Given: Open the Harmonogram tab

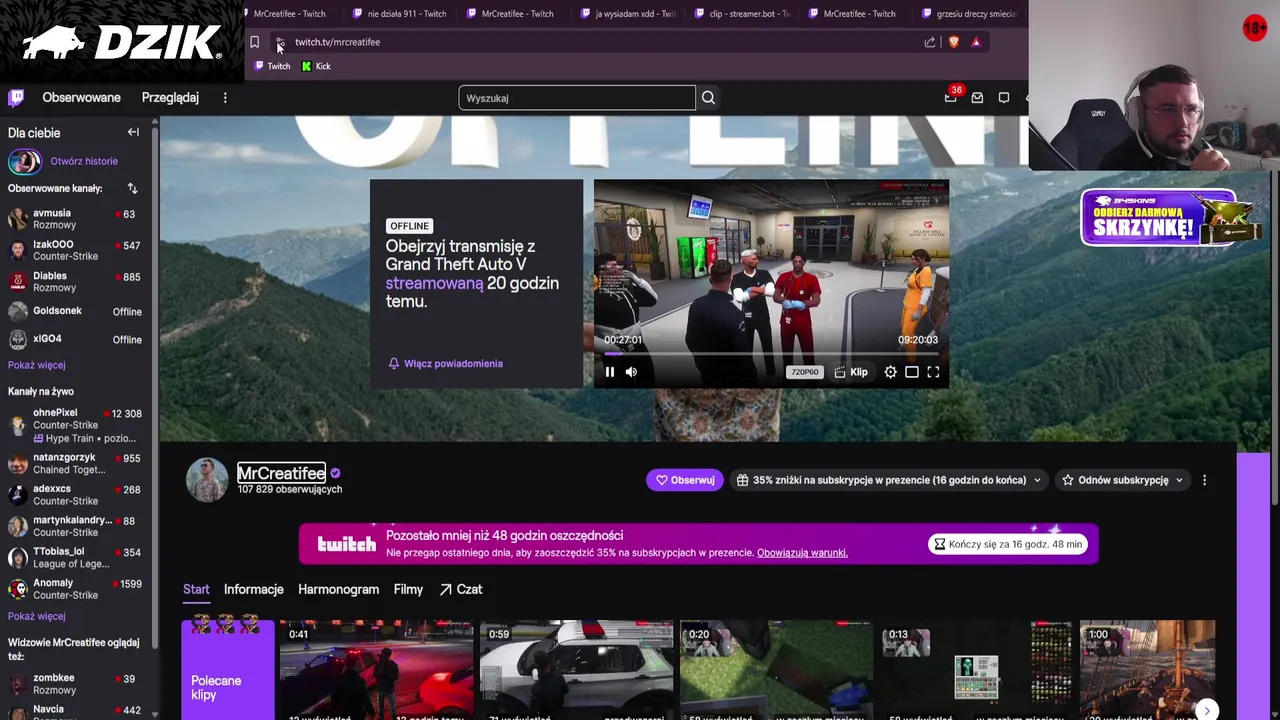Looking at the screenshot, I should pos(338,589).
